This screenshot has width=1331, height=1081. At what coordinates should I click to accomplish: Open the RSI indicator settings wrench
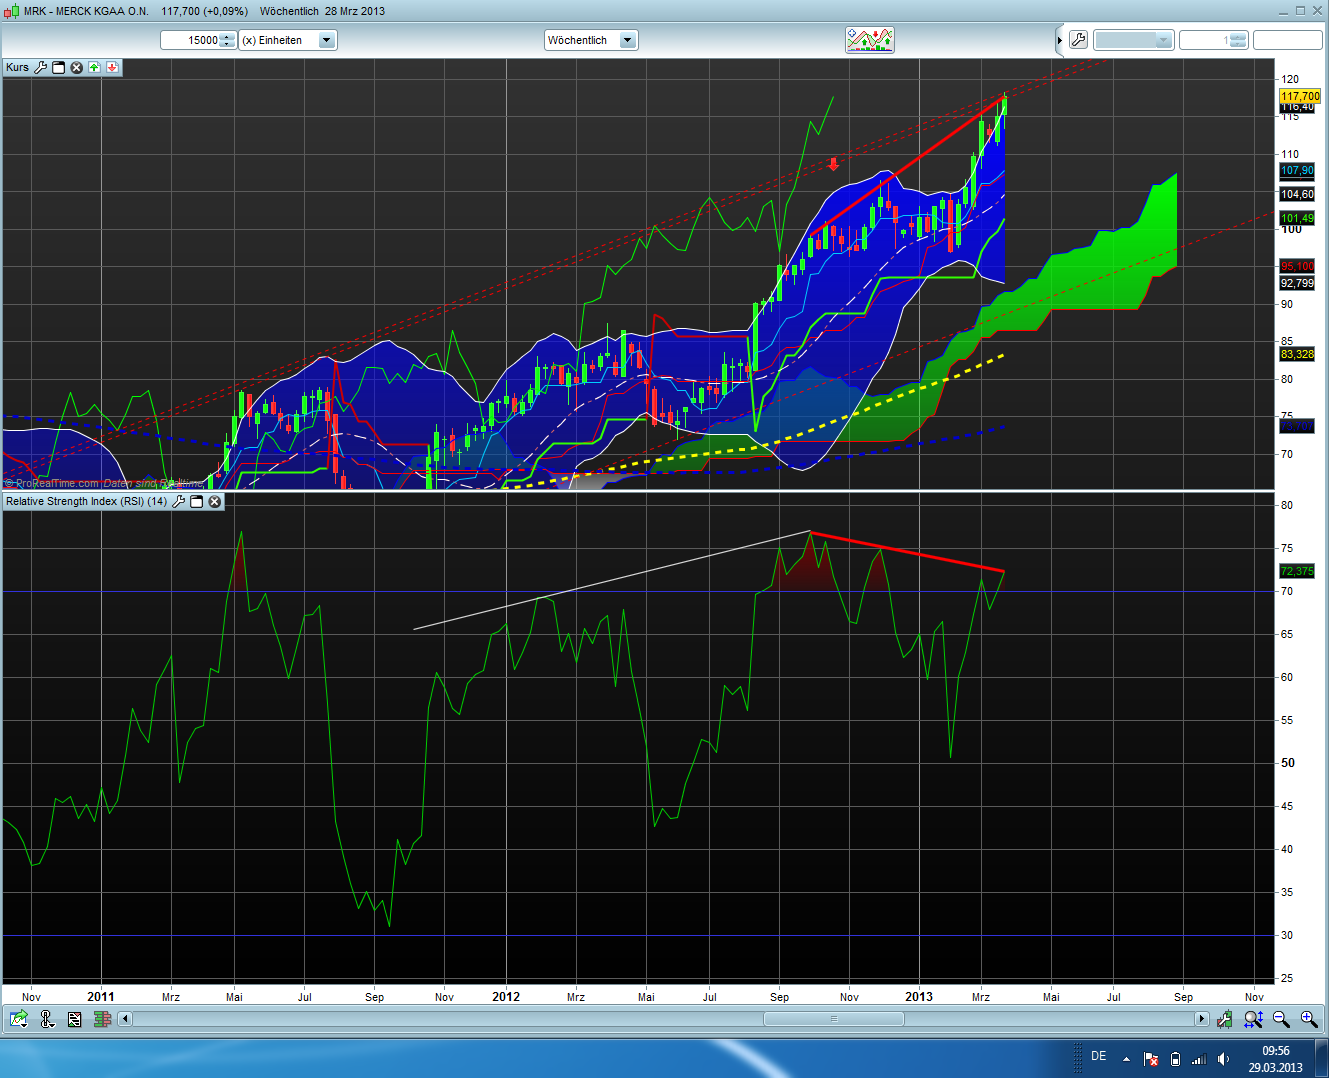pyautogui.click(x=180, y=501)
